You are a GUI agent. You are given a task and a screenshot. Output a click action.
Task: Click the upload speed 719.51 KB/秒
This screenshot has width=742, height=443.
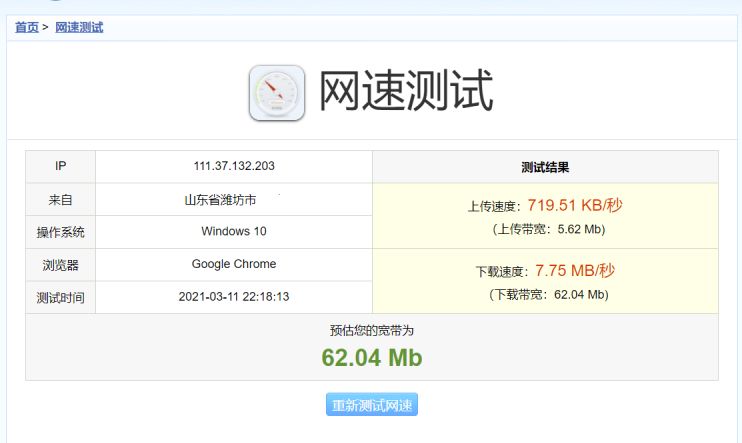[x=575, y=205]
